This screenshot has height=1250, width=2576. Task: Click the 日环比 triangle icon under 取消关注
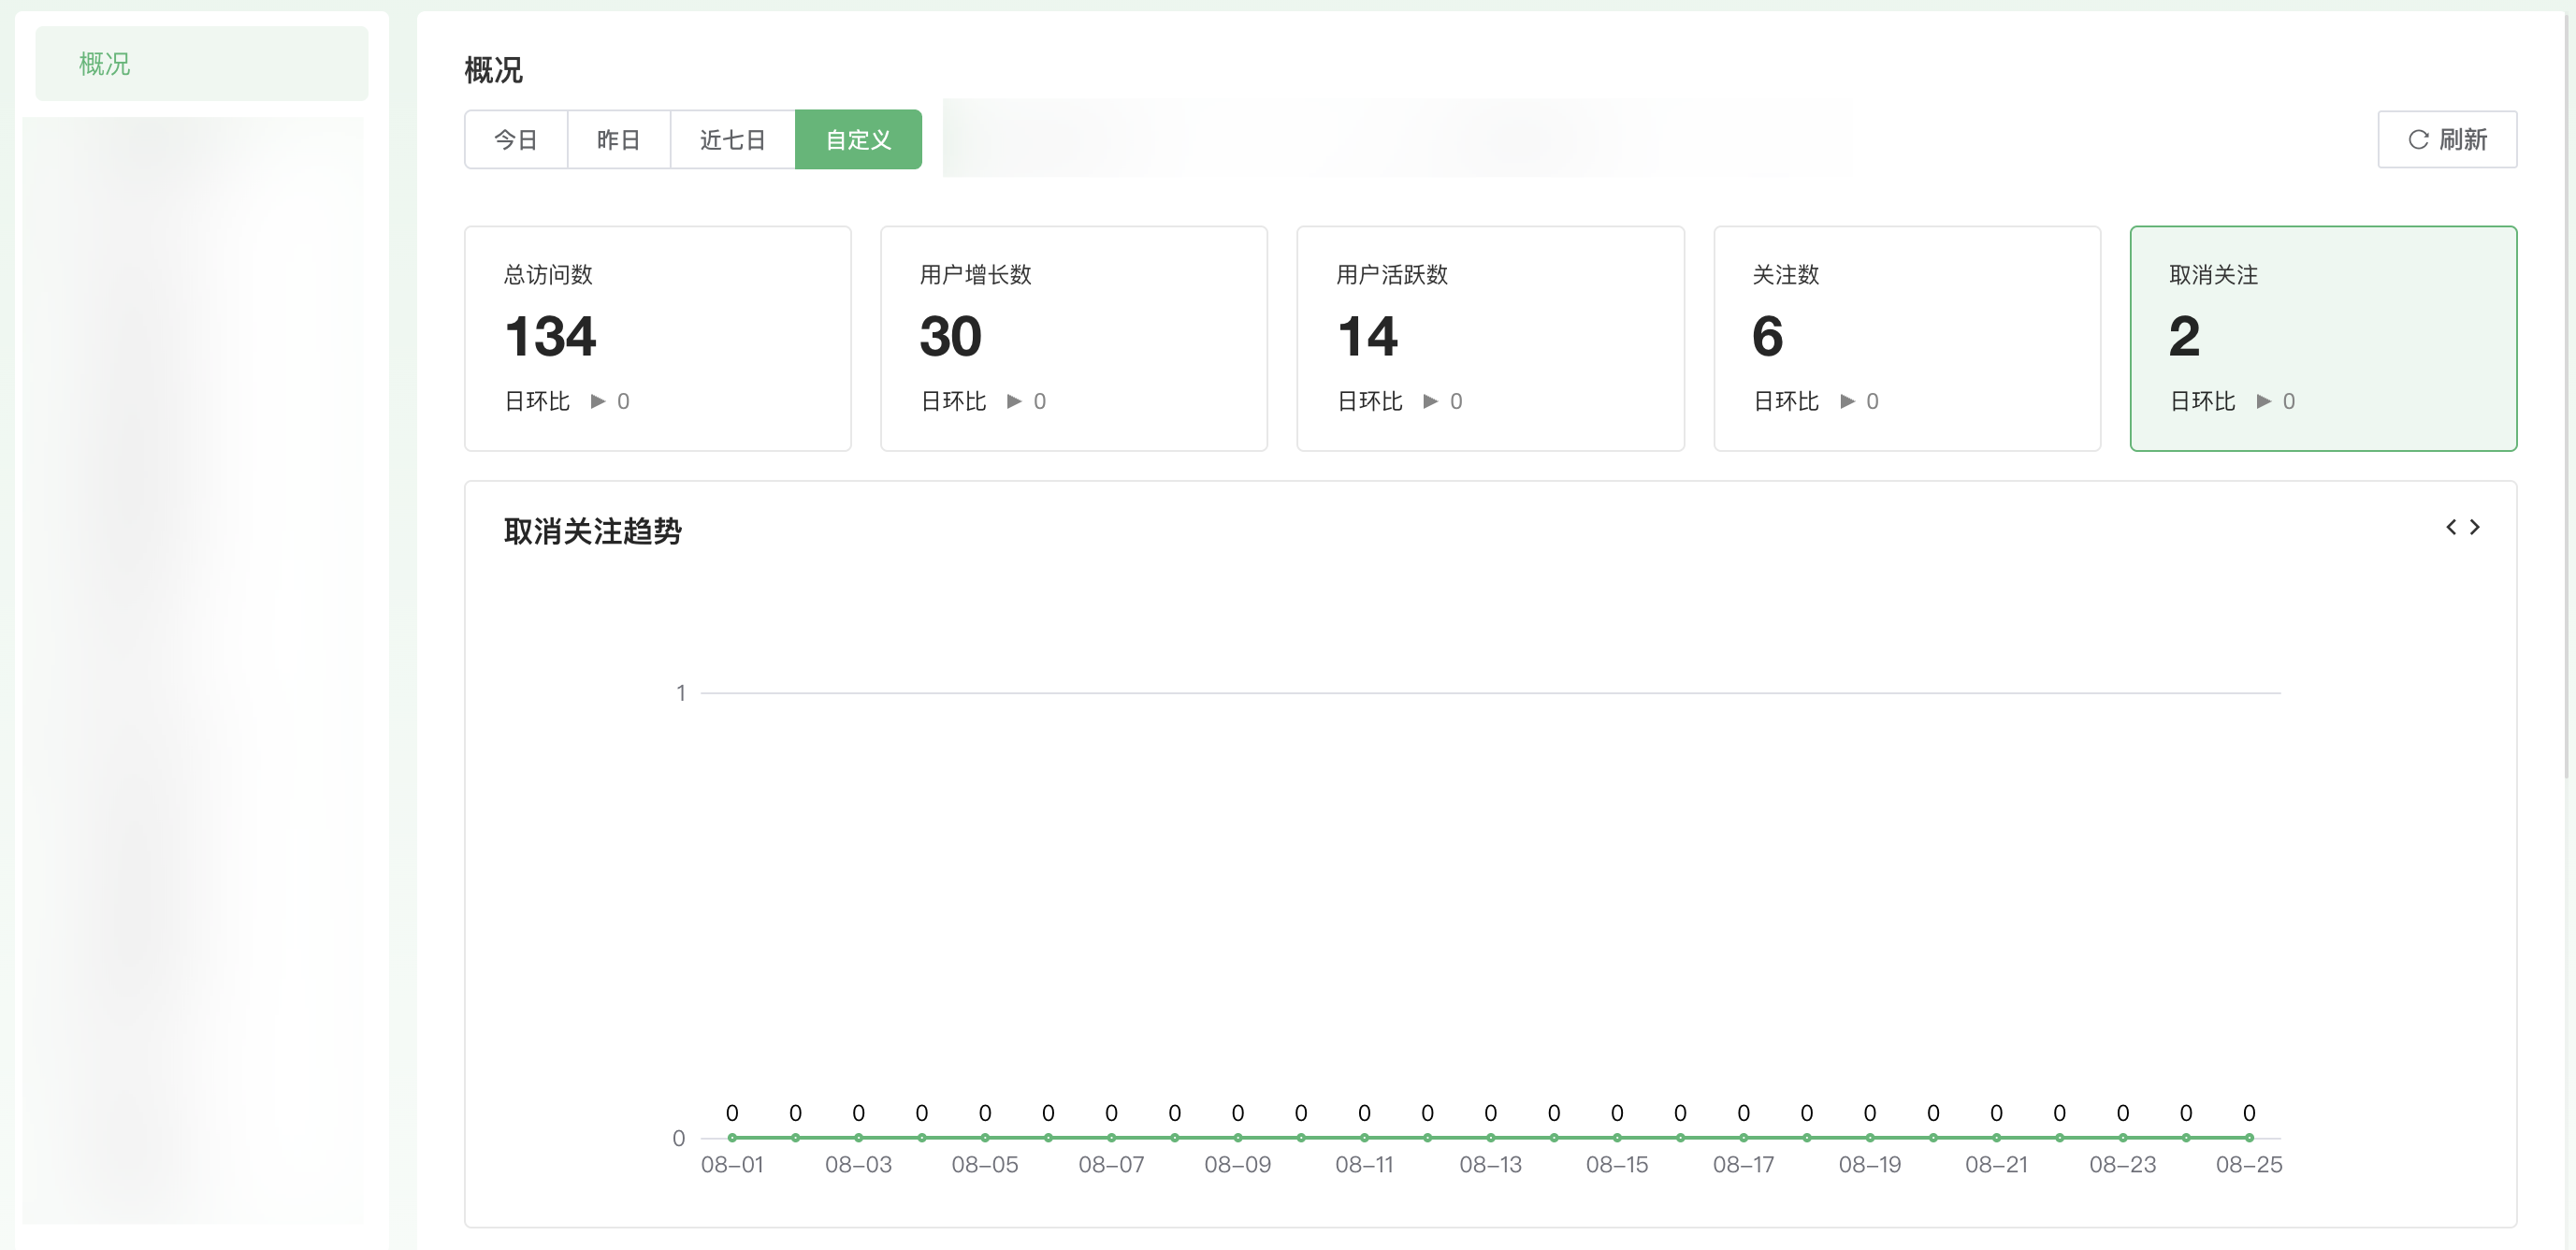(x=2263, y=401)
